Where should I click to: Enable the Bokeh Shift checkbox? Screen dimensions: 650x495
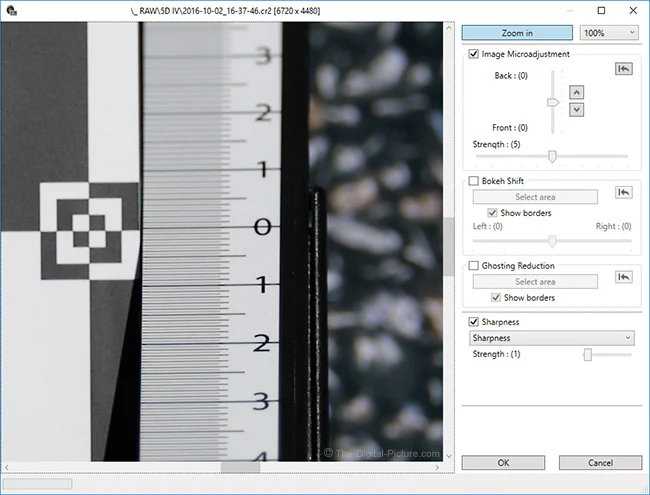pyautogui.click(x=473, y=181)
